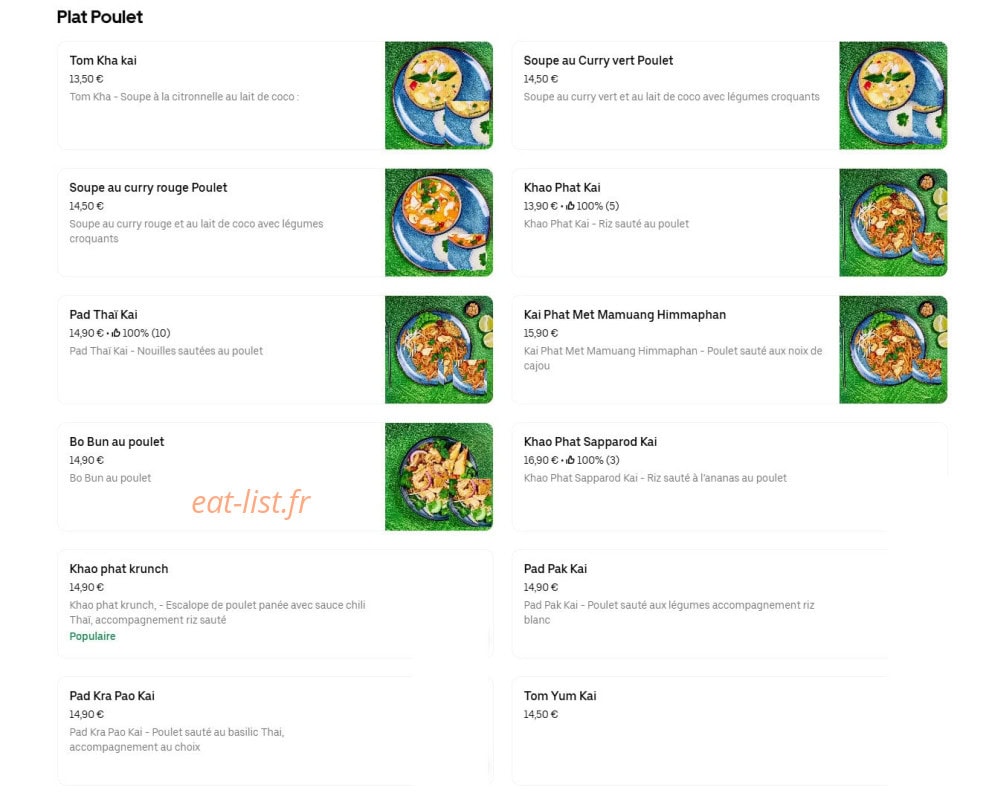Click the thumbs-up icon on Khao Phat Sapparod Kai
Image resolution: width=989 pixels, height=796 pixels.
coord(570,460)
